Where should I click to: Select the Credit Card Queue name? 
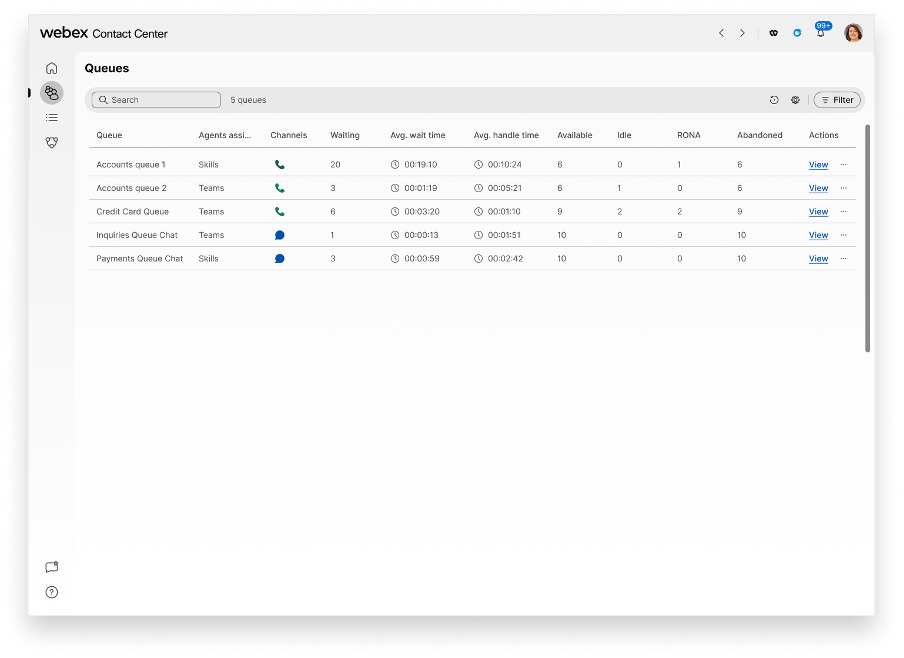(x=133, y=212)
